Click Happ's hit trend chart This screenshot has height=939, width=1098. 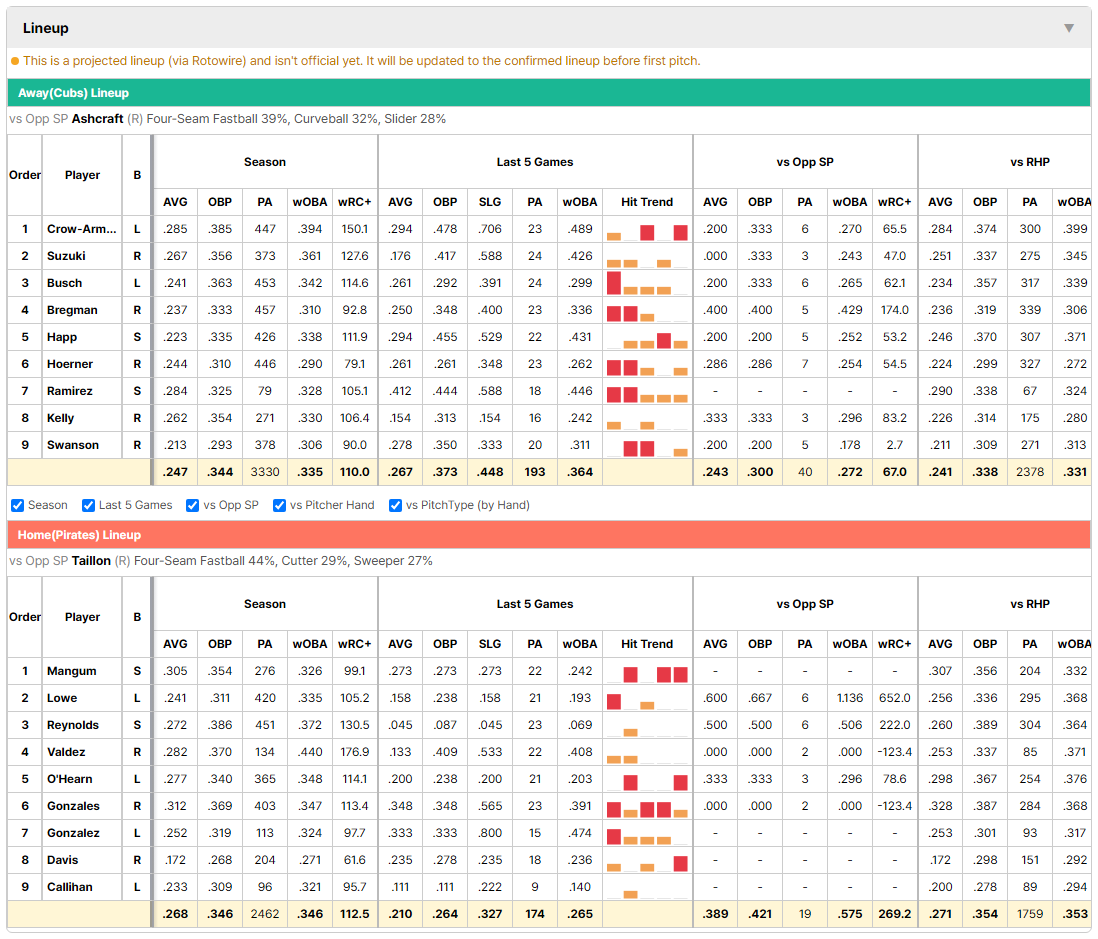click(647, 338)
